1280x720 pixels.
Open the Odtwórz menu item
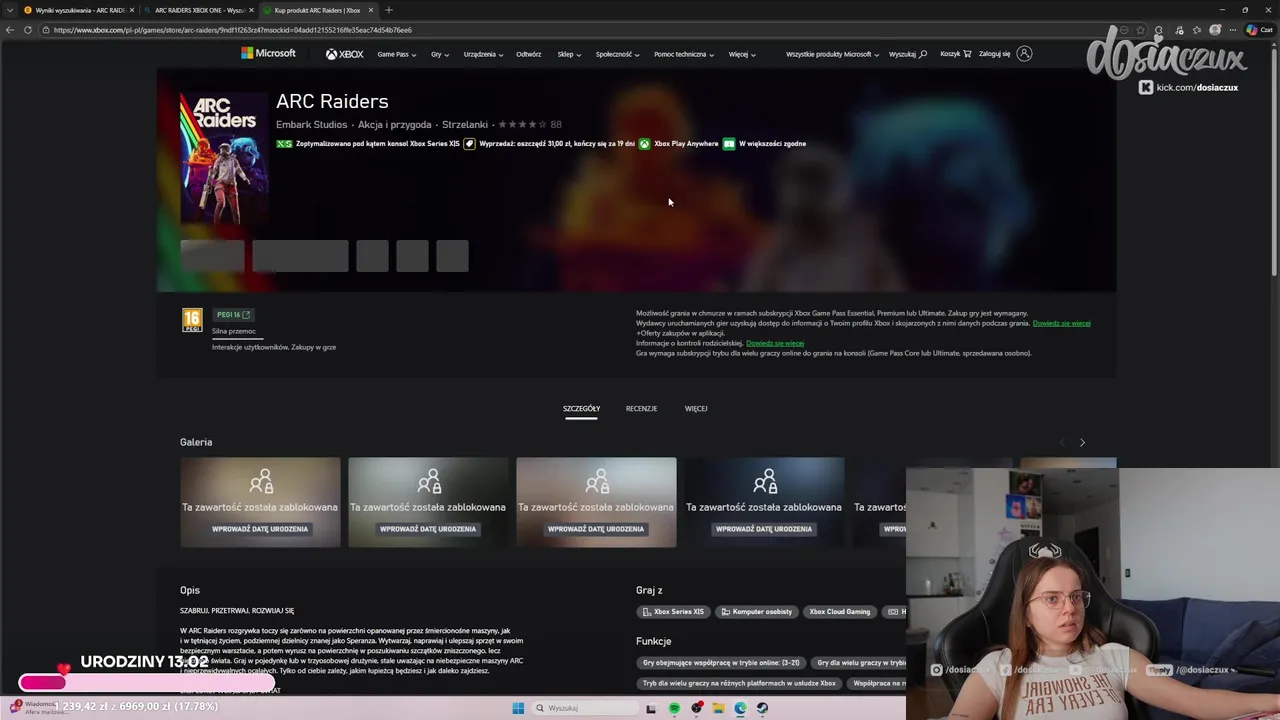pos(529,54)
